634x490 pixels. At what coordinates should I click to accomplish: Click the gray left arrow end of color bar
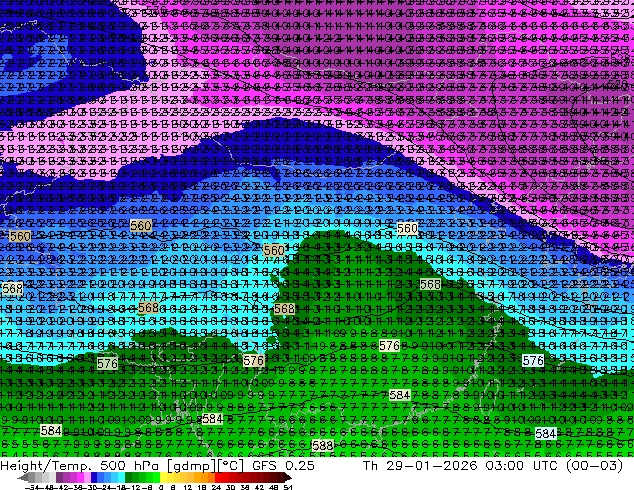[x=23, y=478]
